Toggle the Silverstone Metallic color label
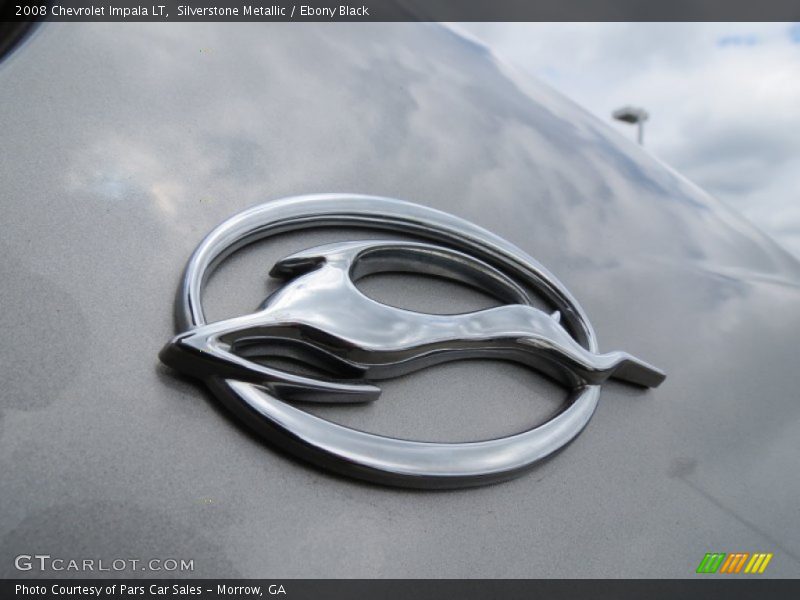This screenshot has width=800, height=600. coord(230,12)
